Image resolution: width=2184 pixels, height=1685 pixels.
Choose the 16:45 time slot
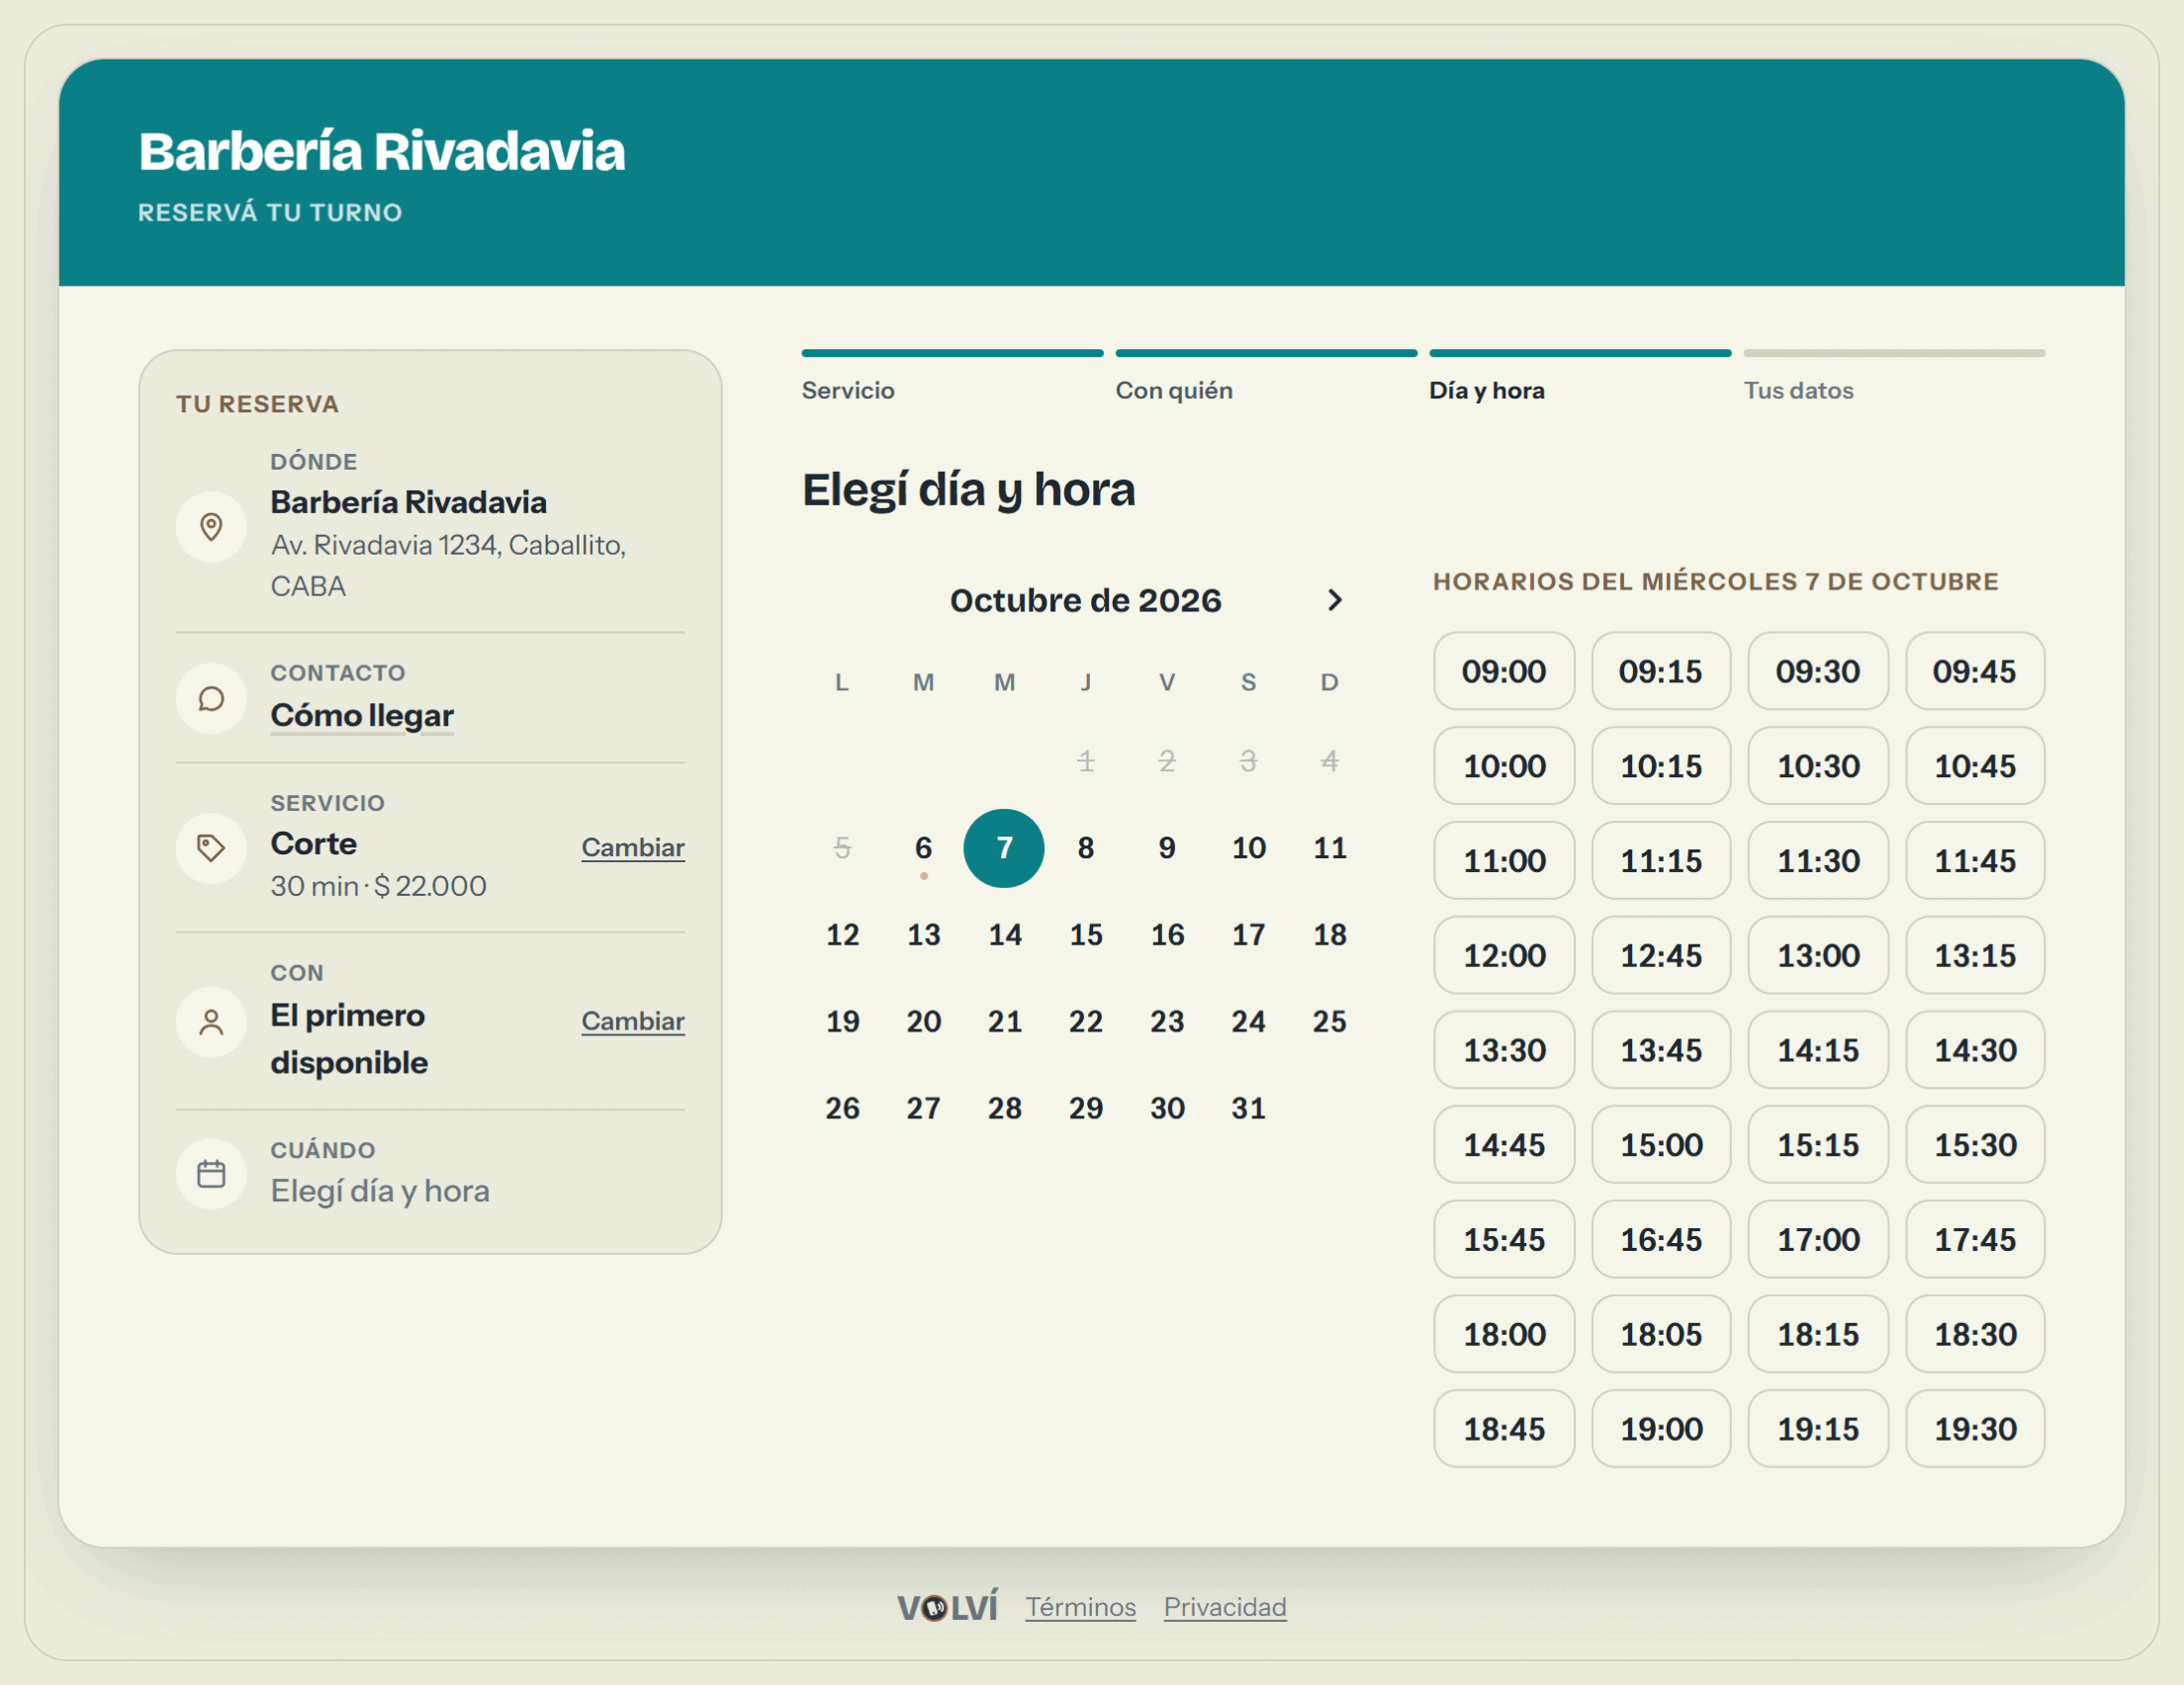[x=1661, y=1240]
